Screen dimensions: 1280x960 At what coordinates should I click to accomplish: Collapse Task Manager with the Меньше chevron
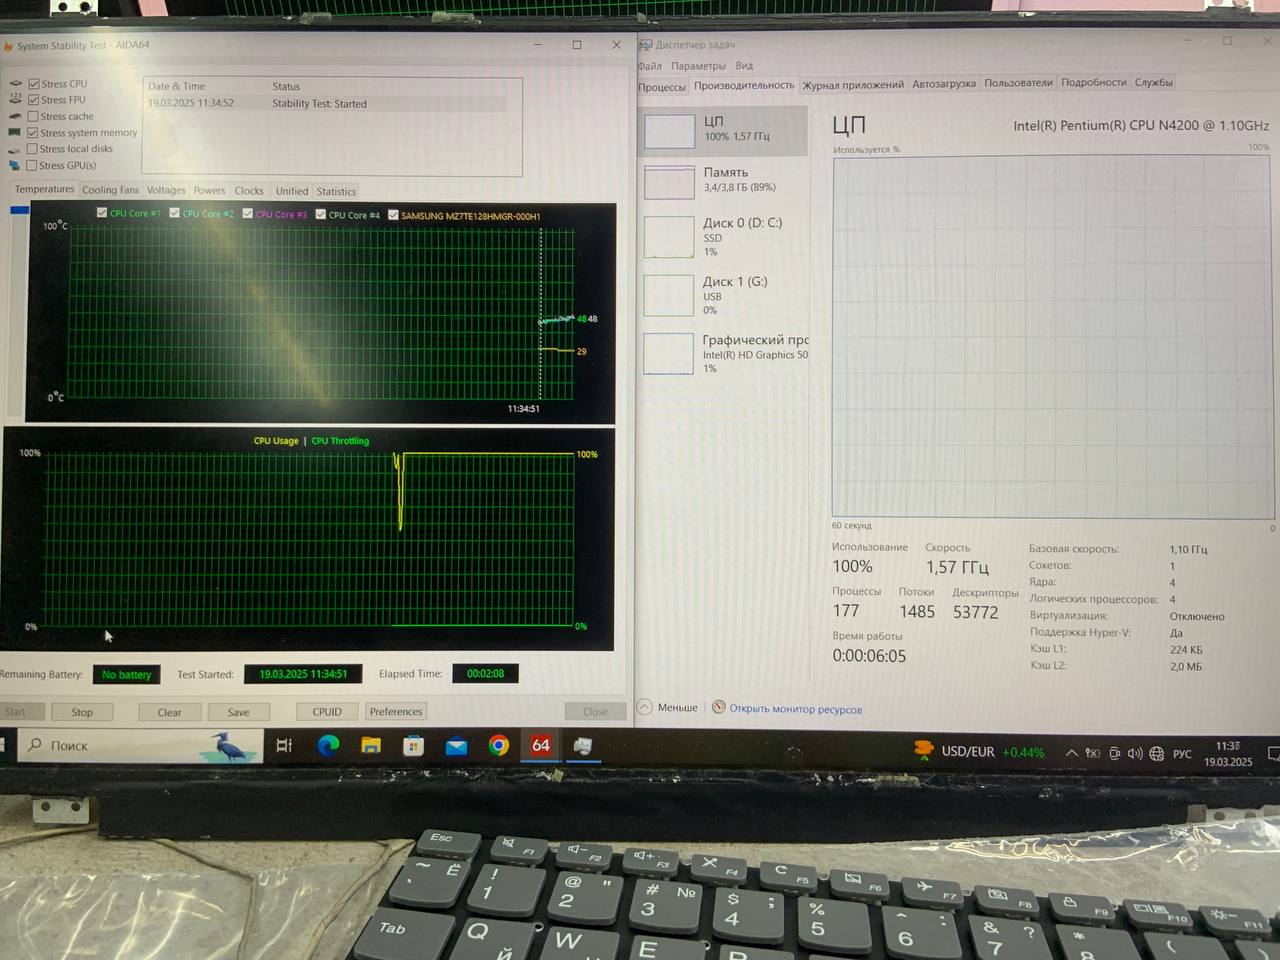tap(645, 707)
